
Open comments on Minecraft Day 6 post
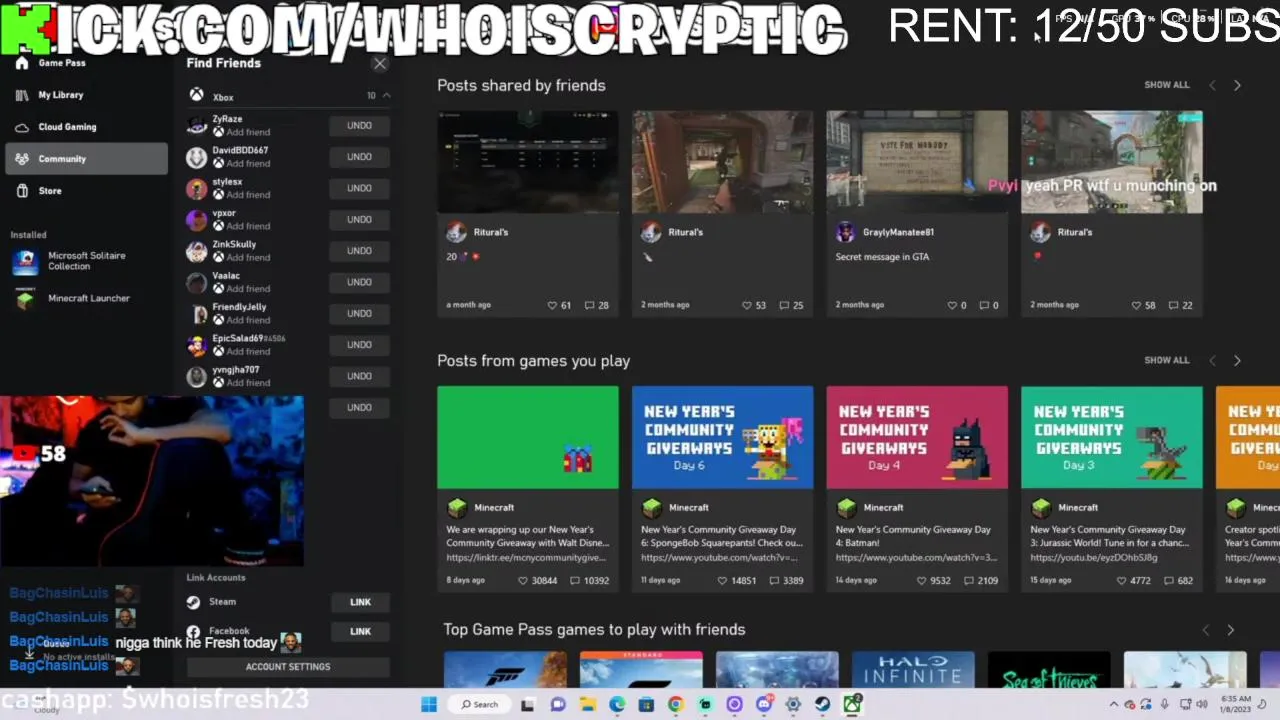coord(786,580)
